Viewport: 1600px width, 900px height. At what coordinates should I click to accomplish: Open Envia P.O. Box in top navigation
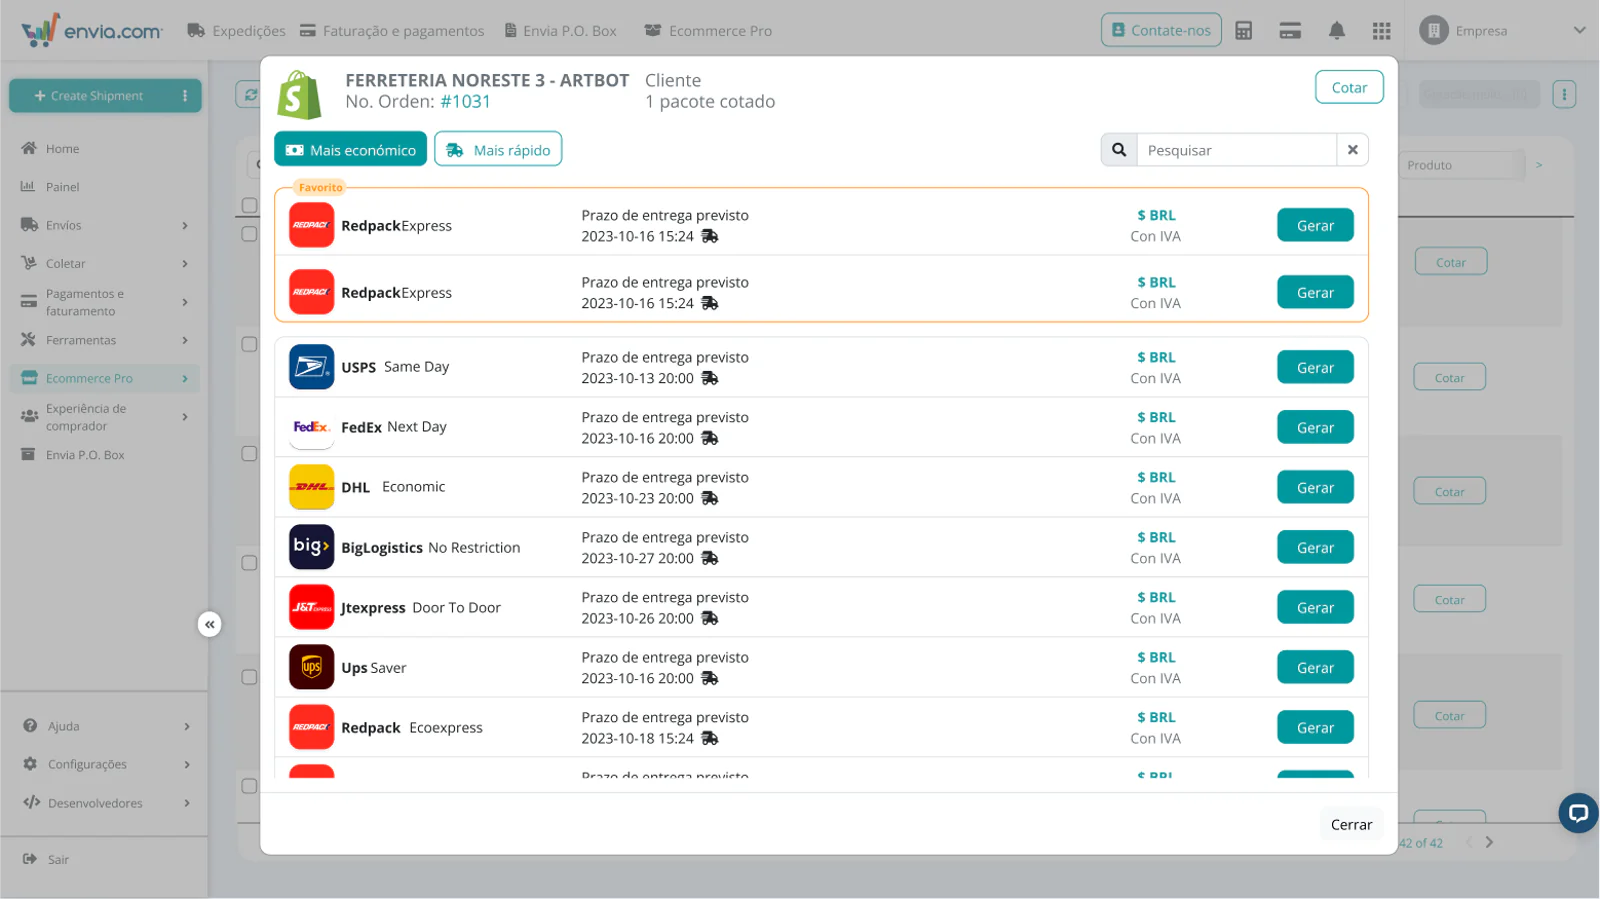(x=560, y=31)
